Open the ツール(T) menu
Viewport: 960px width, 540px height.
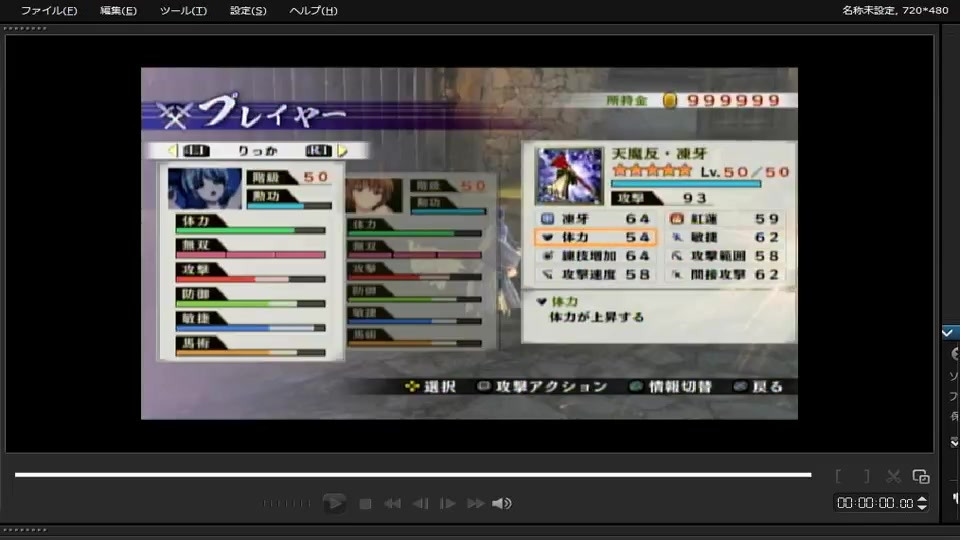click(x=183, y=10)
